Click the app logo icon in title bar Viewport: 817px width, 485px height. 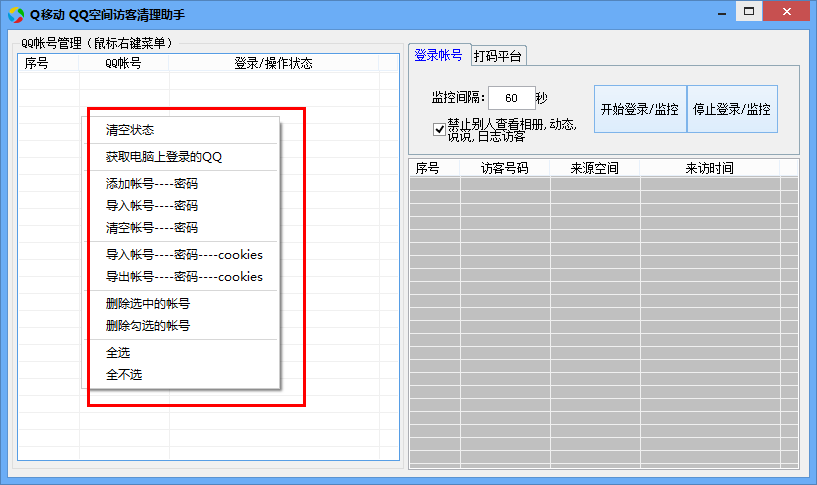16,15
